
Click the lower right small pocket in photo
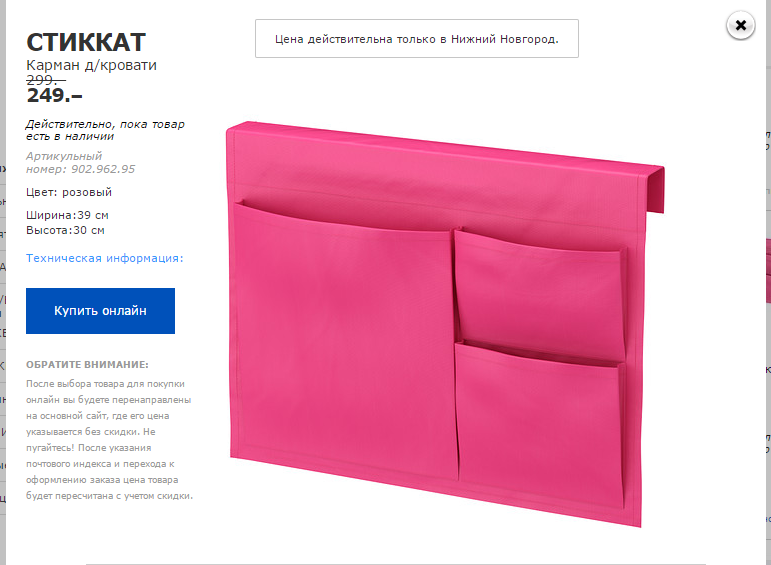[x=539, y=425]
